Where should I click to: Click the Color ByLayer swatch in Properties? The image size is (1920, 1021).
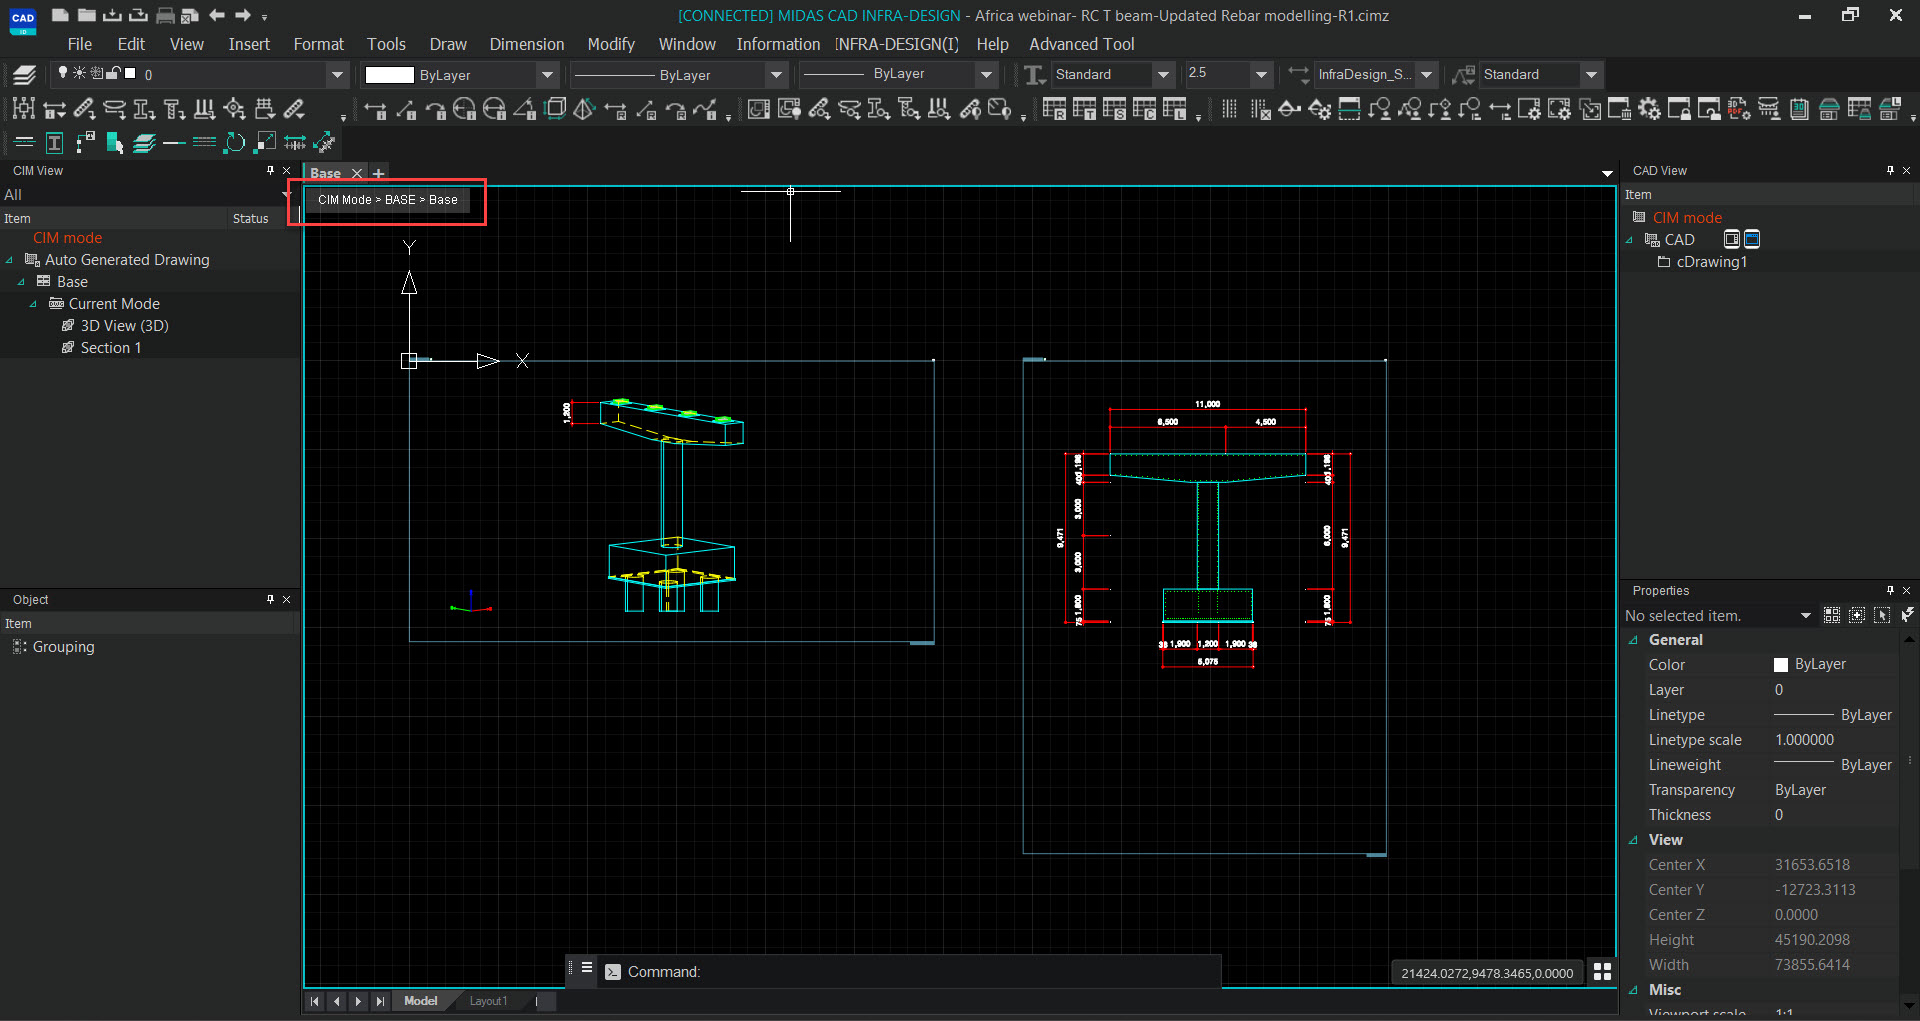[1780, 665]
